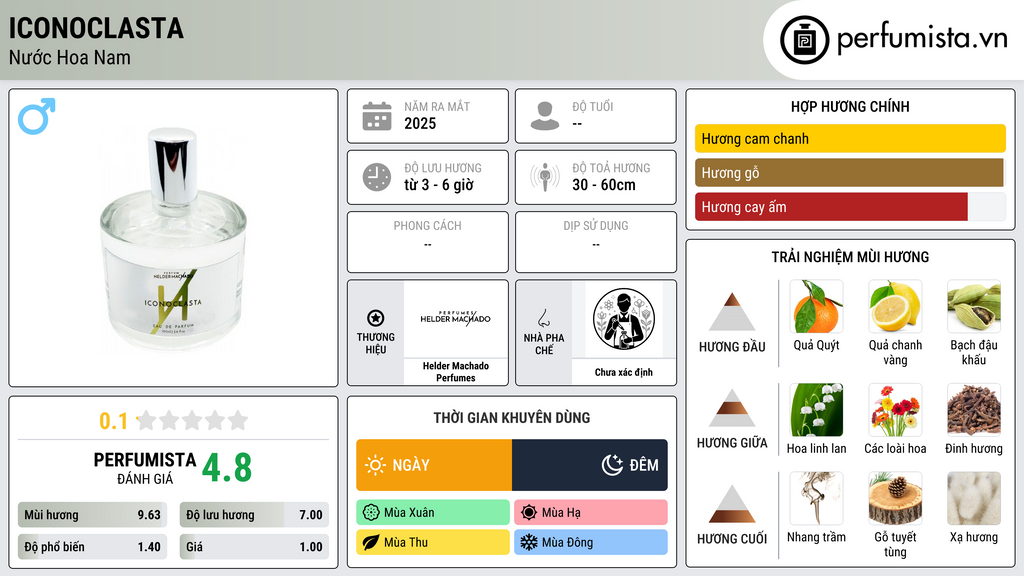Click the từ 3 - 6 giờ value

(x=439, y=185)
